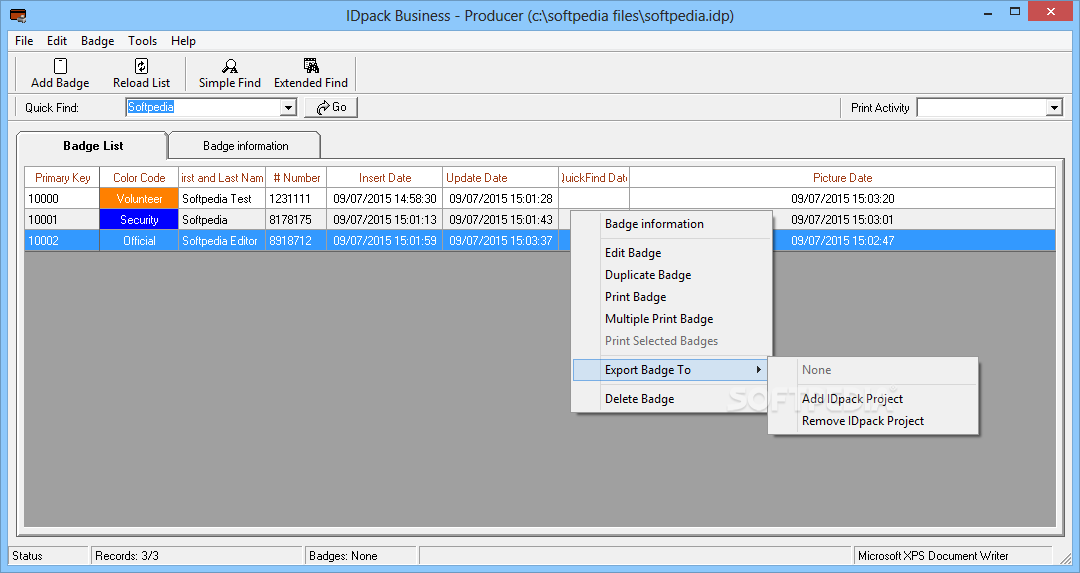Switch to the Badge information tab
This screenshot has height=573, width=1080.
pos(245,146)
